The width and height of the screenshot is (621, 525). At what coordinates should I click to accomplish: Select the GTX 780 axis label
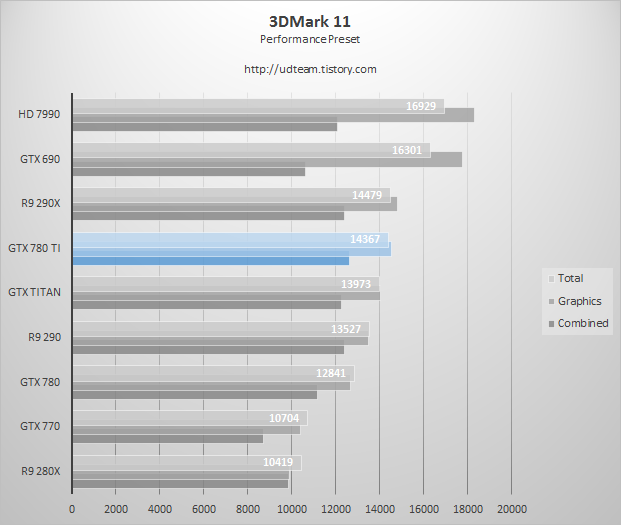click(40, 382)
